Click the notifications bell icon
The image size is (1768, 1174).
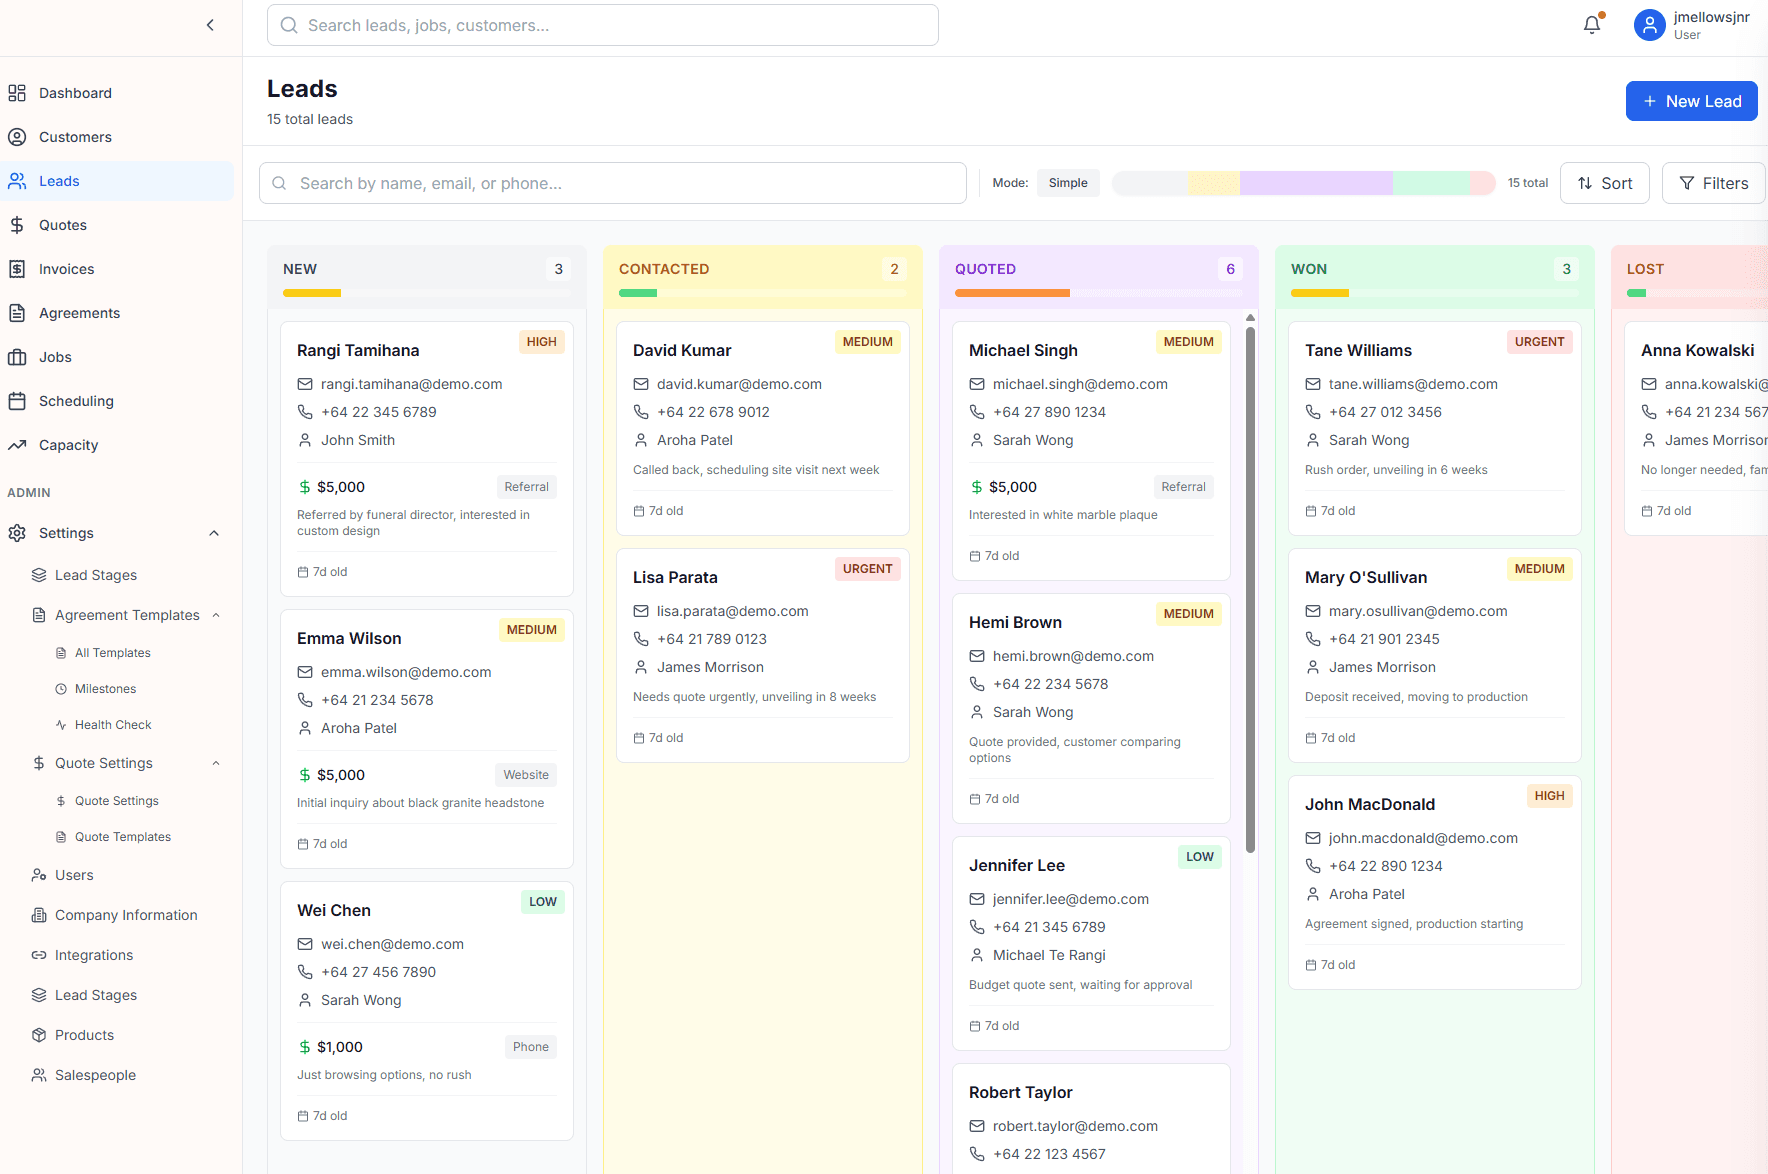click(1592, 25)
